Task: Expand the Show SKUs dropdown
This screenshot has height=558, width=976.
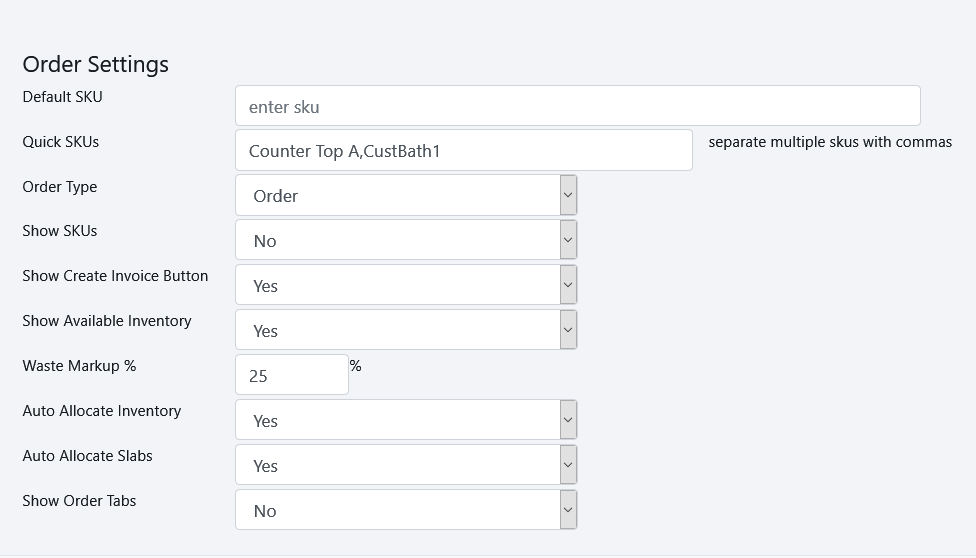Action: point(398,241)
